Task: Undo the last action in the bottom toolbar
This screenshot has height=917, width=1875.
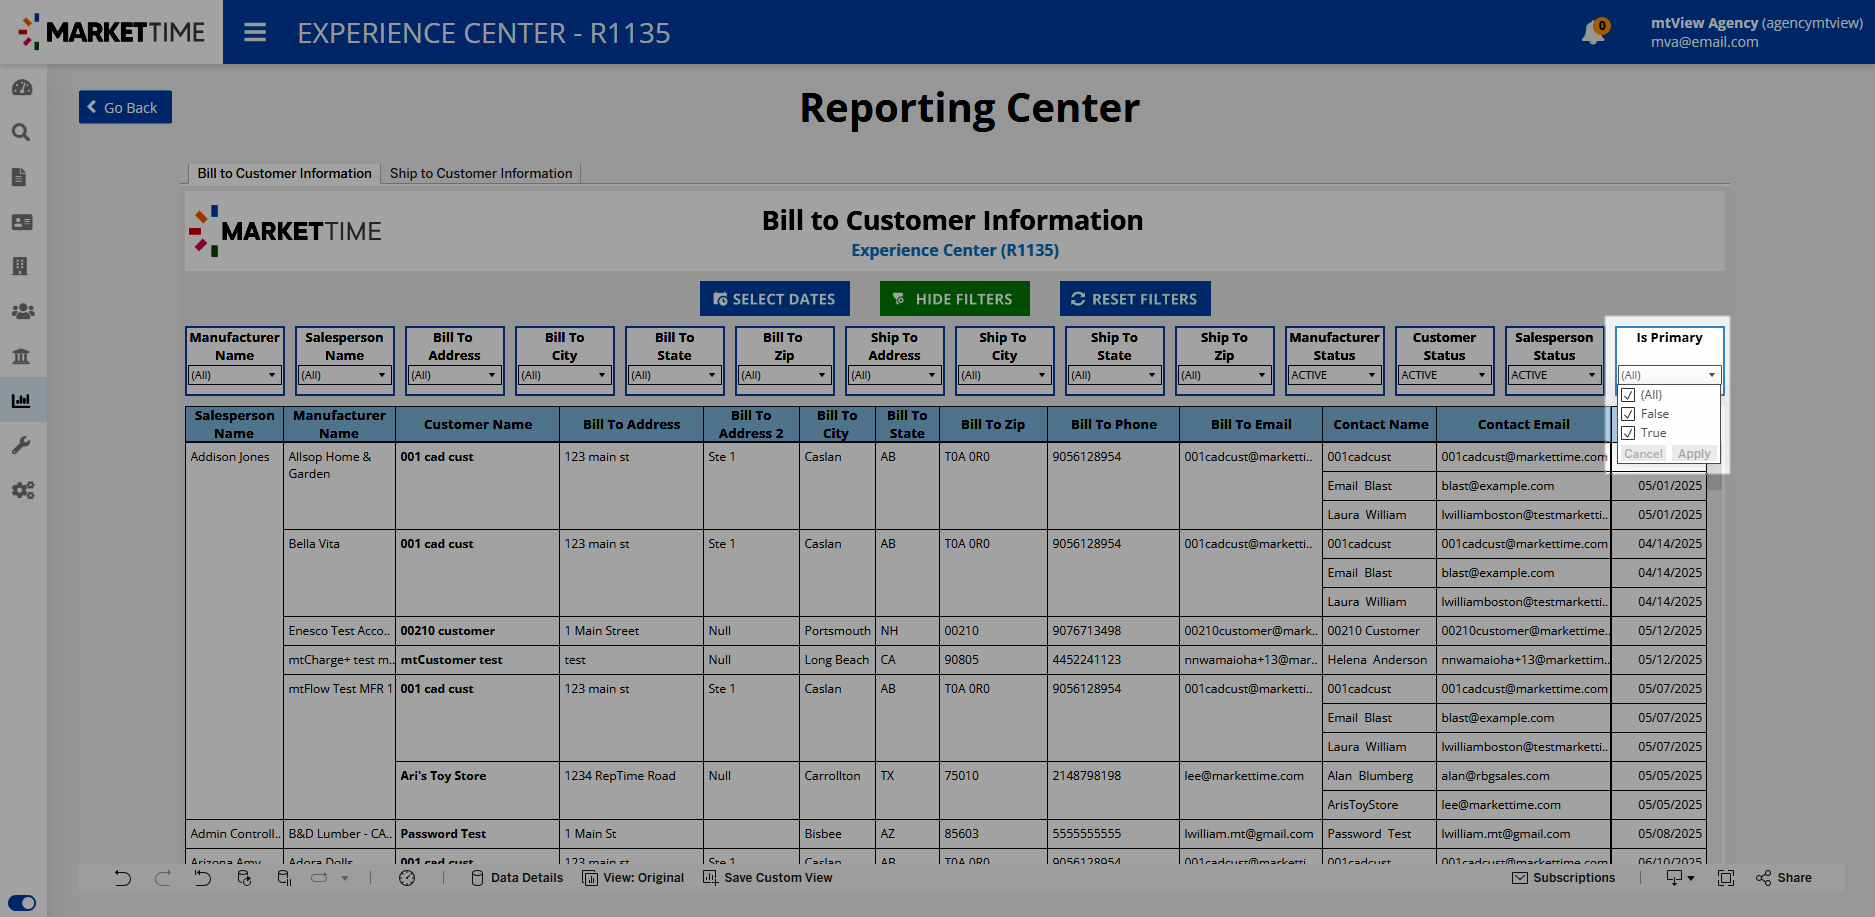Action: click(x=122, y=878)
